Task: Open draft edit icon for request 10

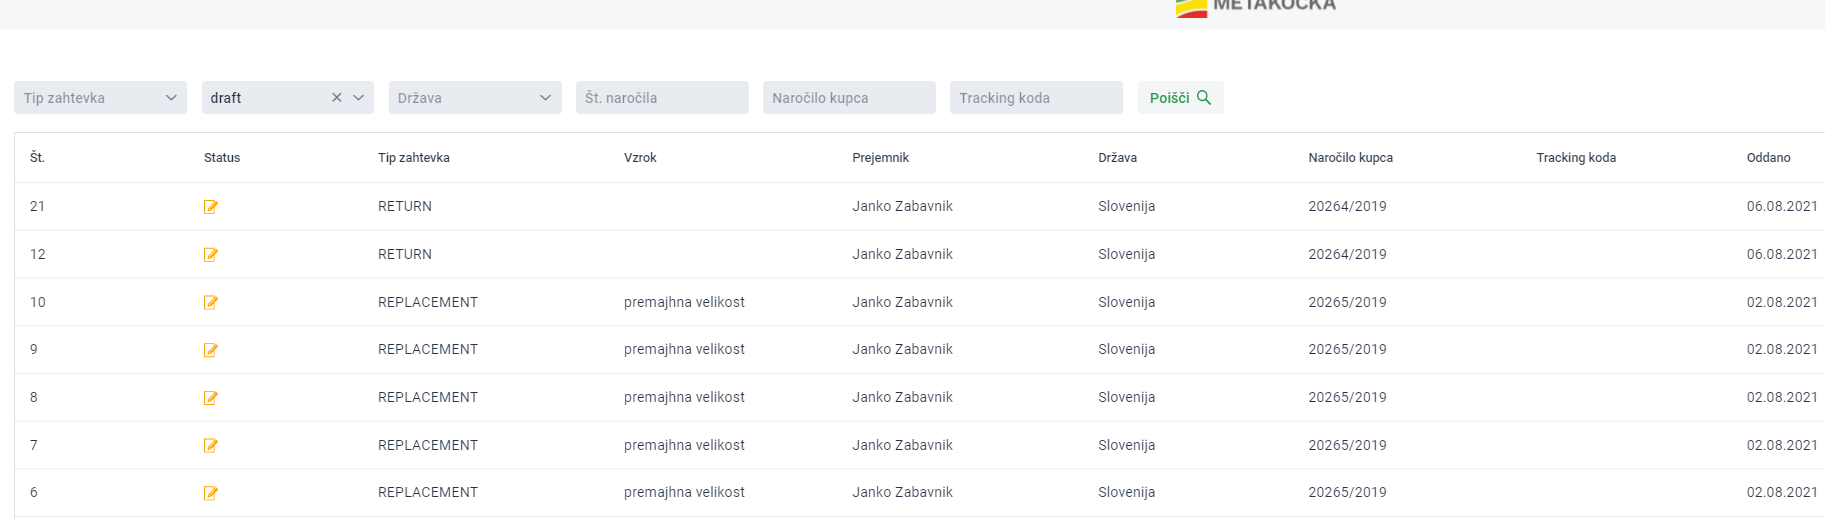Action: tap(211, 302)
